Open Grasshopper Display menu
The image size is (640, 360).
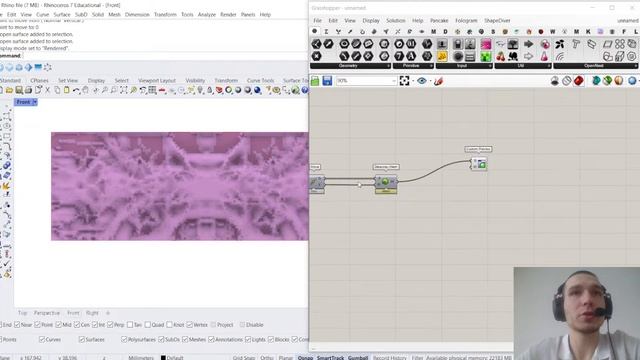coord(371,20)
